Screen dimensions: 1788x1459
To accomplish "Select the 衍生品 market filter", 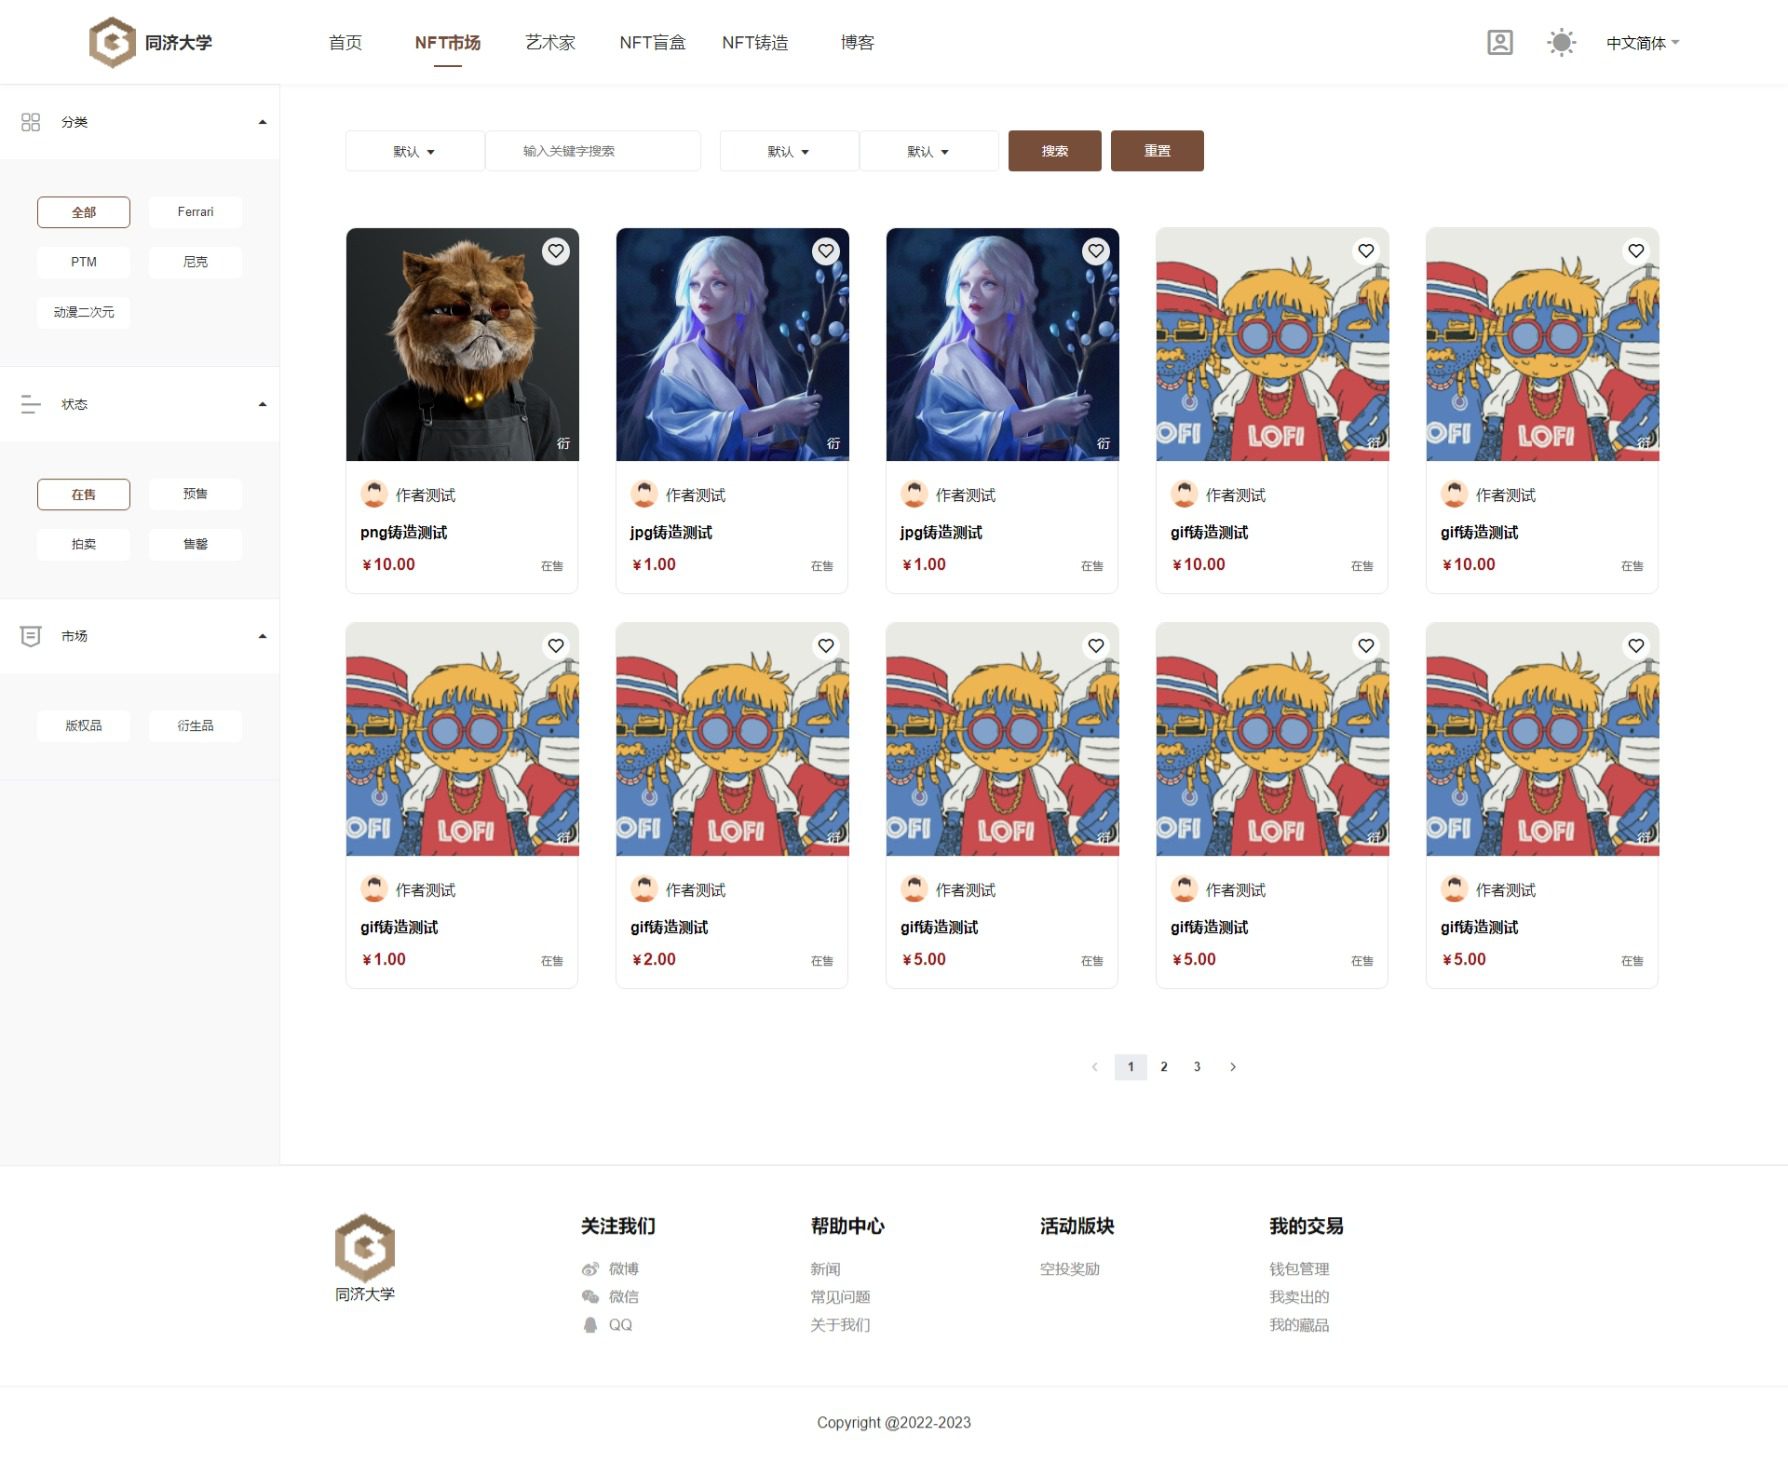I will [x=195, y=726].
